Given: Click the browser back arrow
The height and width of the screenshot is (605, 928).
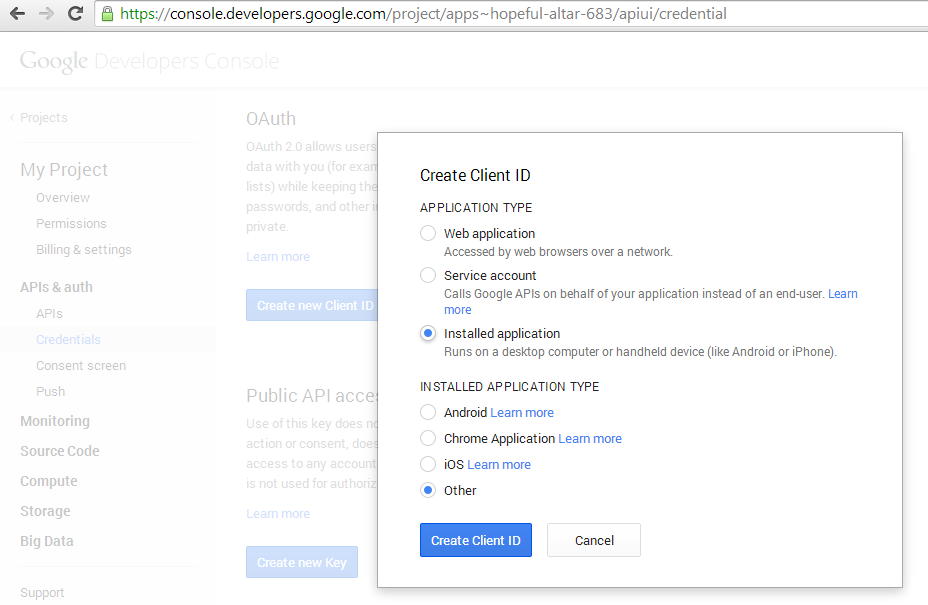Looking at the screenshot, I should 17,14.
